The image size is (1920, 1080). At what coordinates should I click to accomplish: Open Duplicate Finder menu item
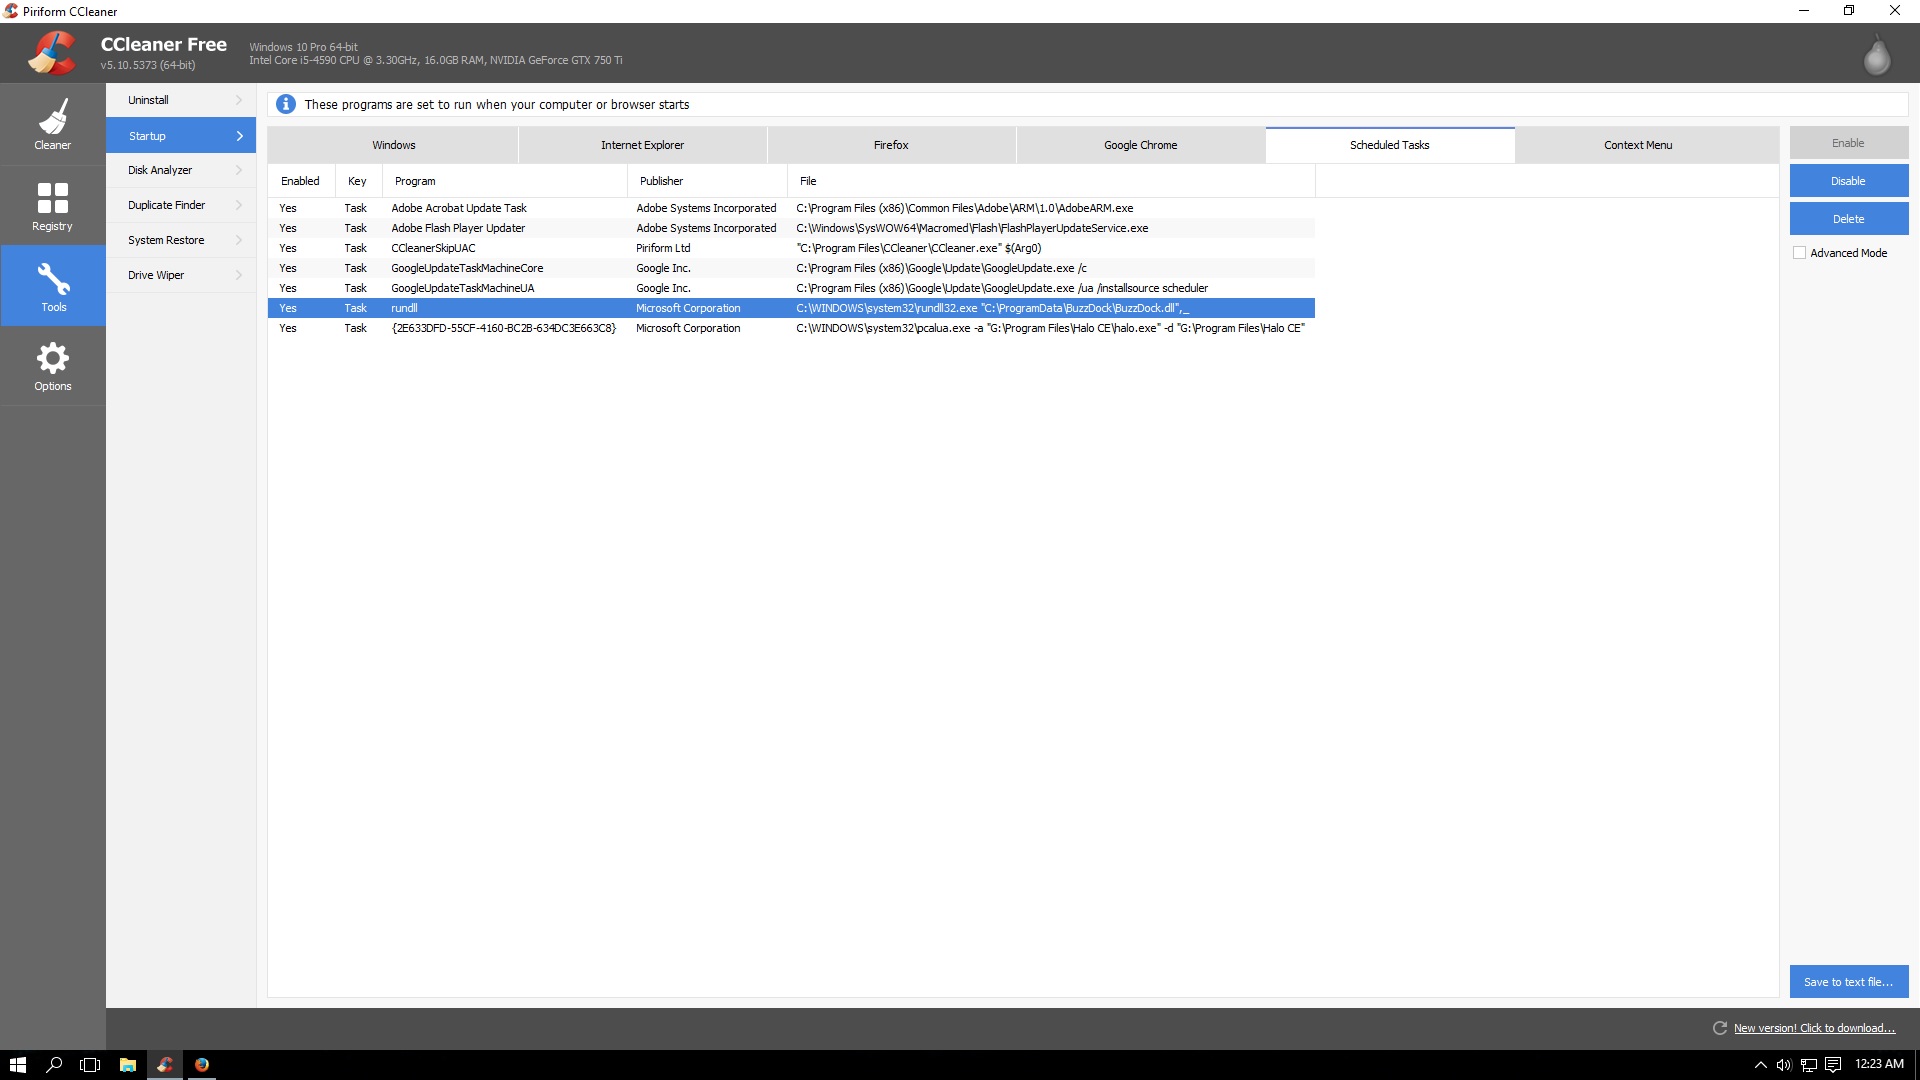pos(181,205)
